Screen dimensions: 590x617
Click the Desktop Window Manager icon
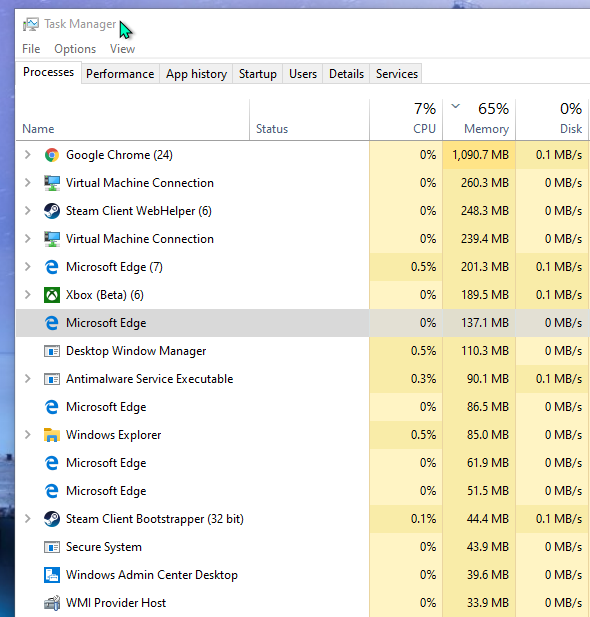click(52, 351)
